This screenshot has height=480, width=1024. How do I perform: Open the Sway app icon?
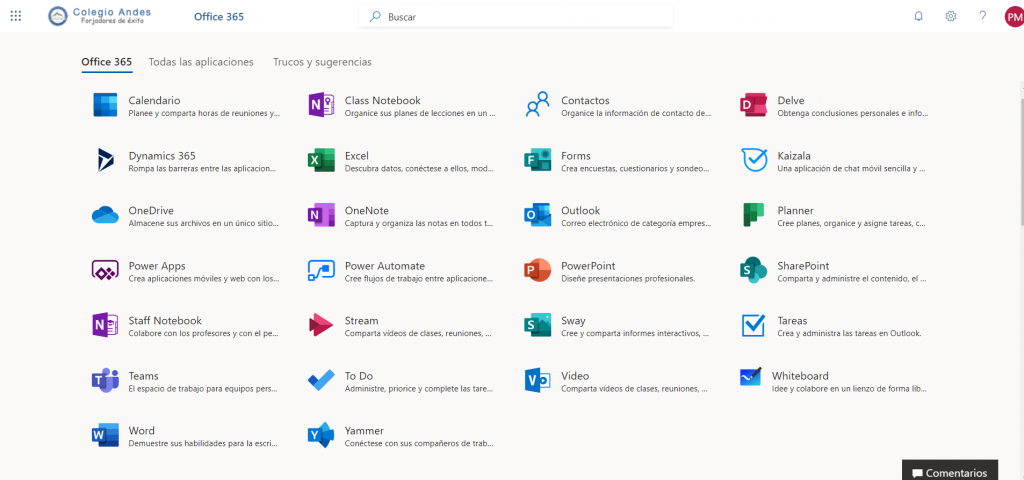click(x=537, y=325)
